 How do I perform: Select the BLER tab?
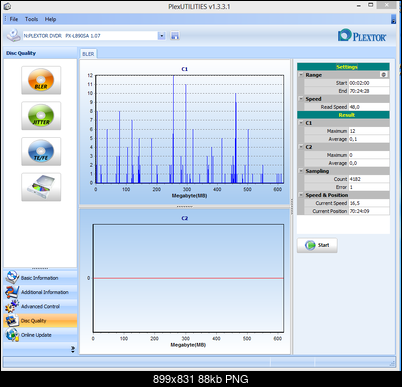point(88,54)
